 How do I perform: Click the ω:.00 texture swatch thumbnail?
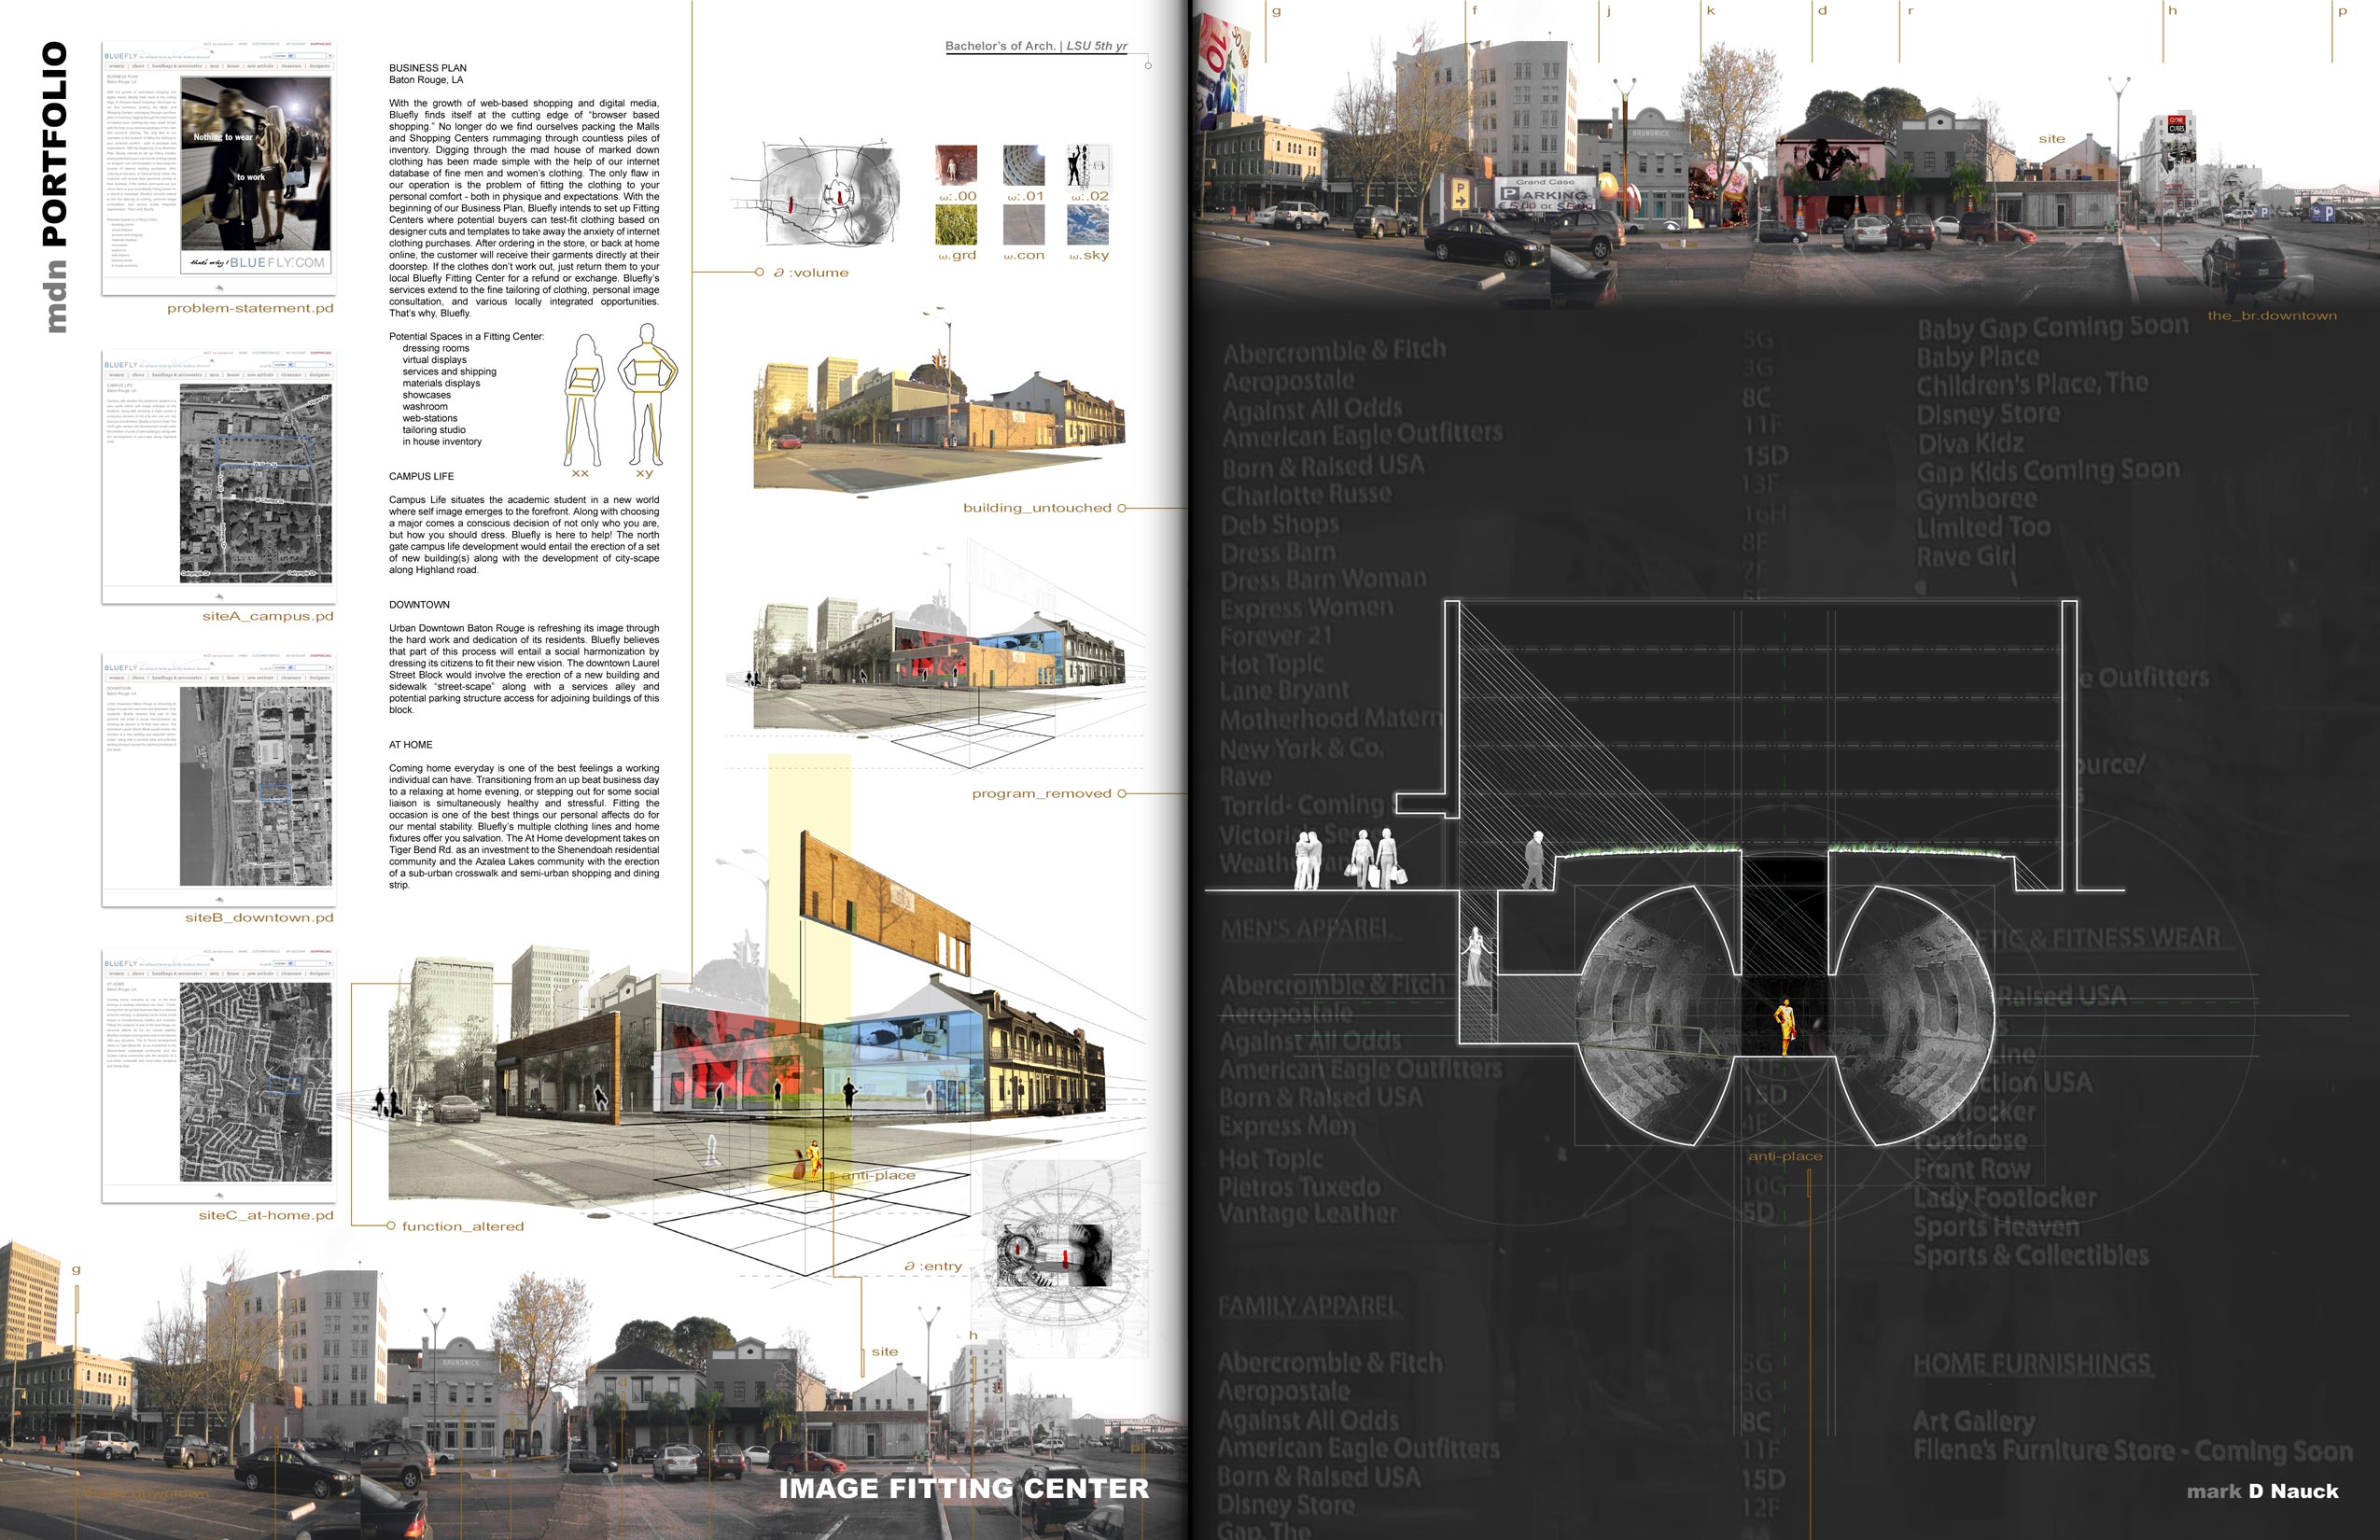pos(956,165)
